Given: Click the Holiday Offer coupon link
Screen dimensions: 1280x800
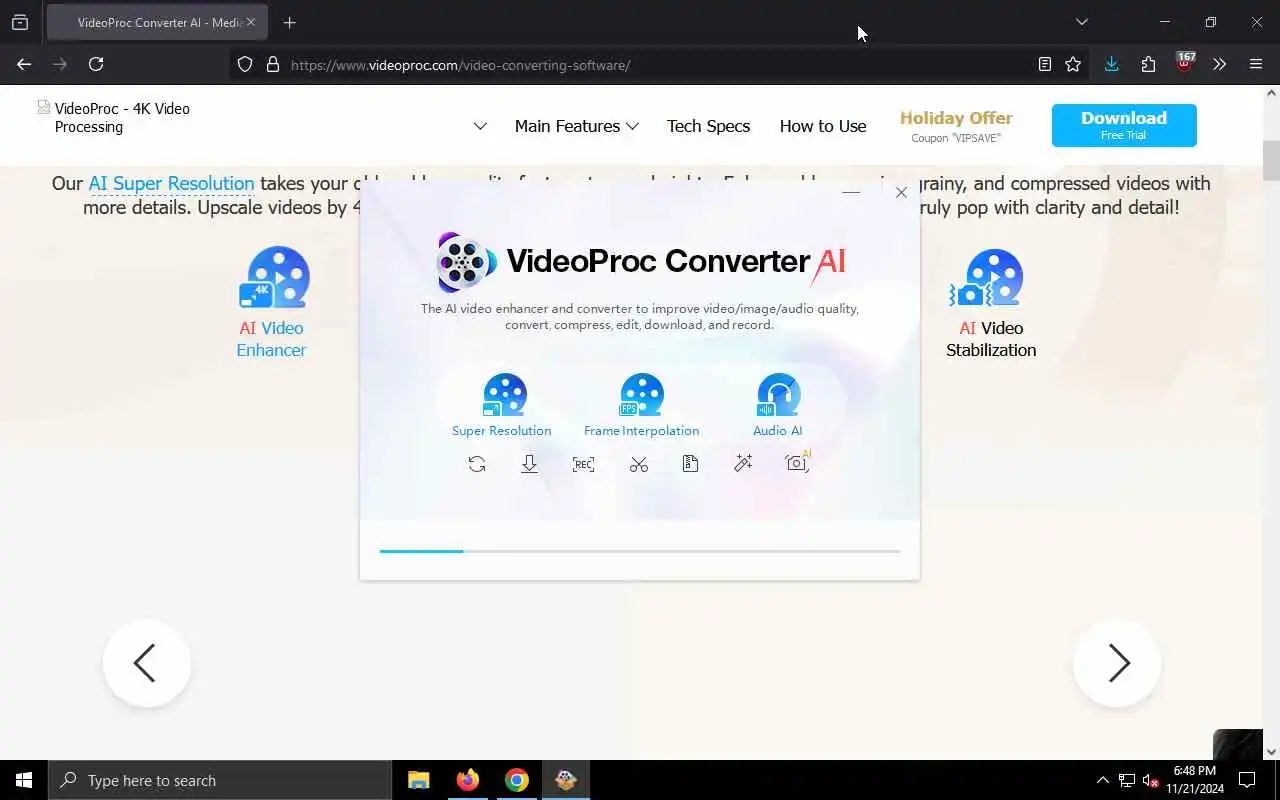Looking at the screenshot, I should coord(956,126).
